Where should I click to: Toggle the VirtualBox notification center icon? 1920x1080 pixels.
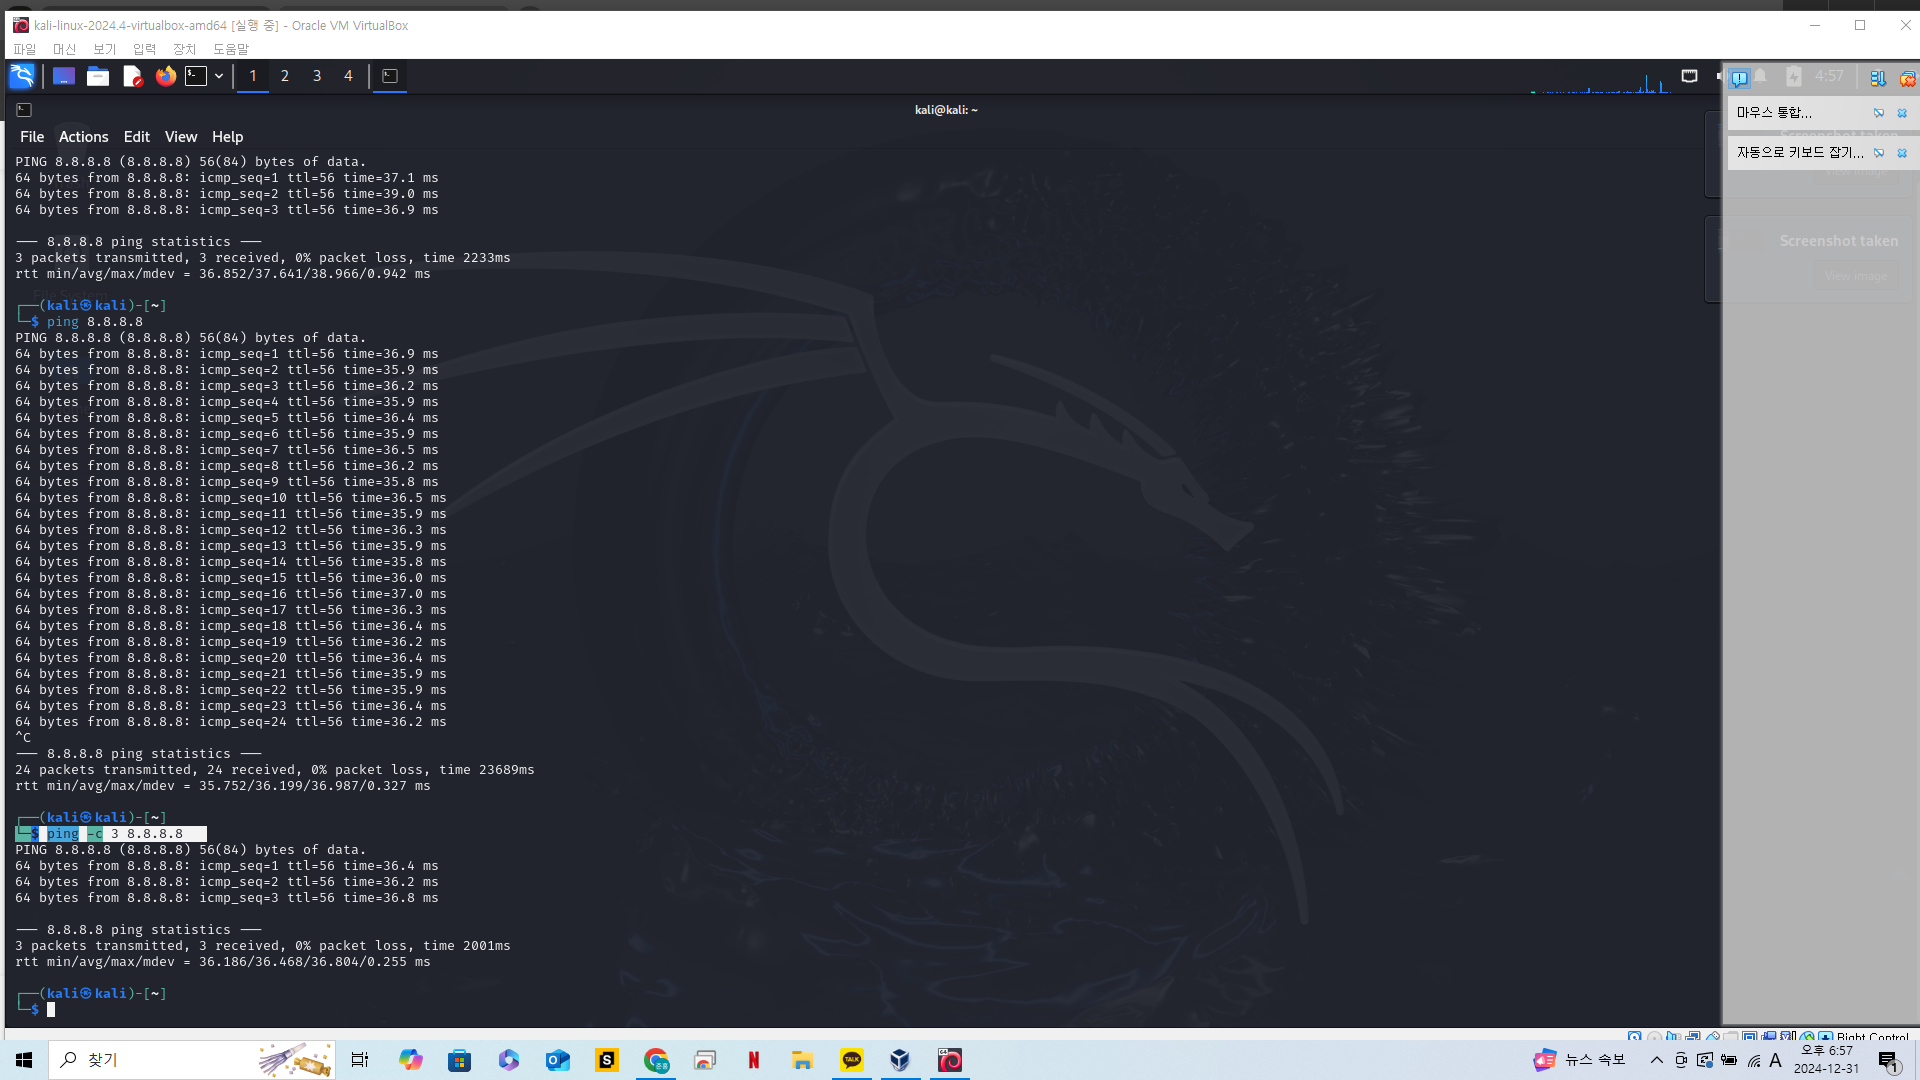click(x=1740, y=78)
